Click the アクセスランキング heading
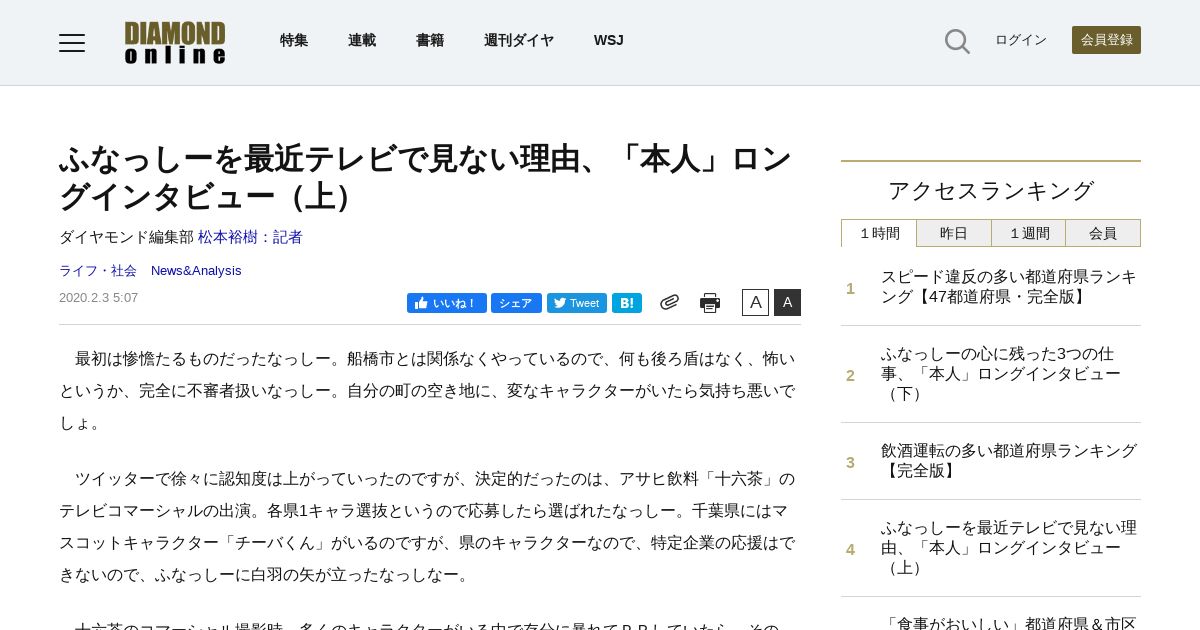 point(991,191)
